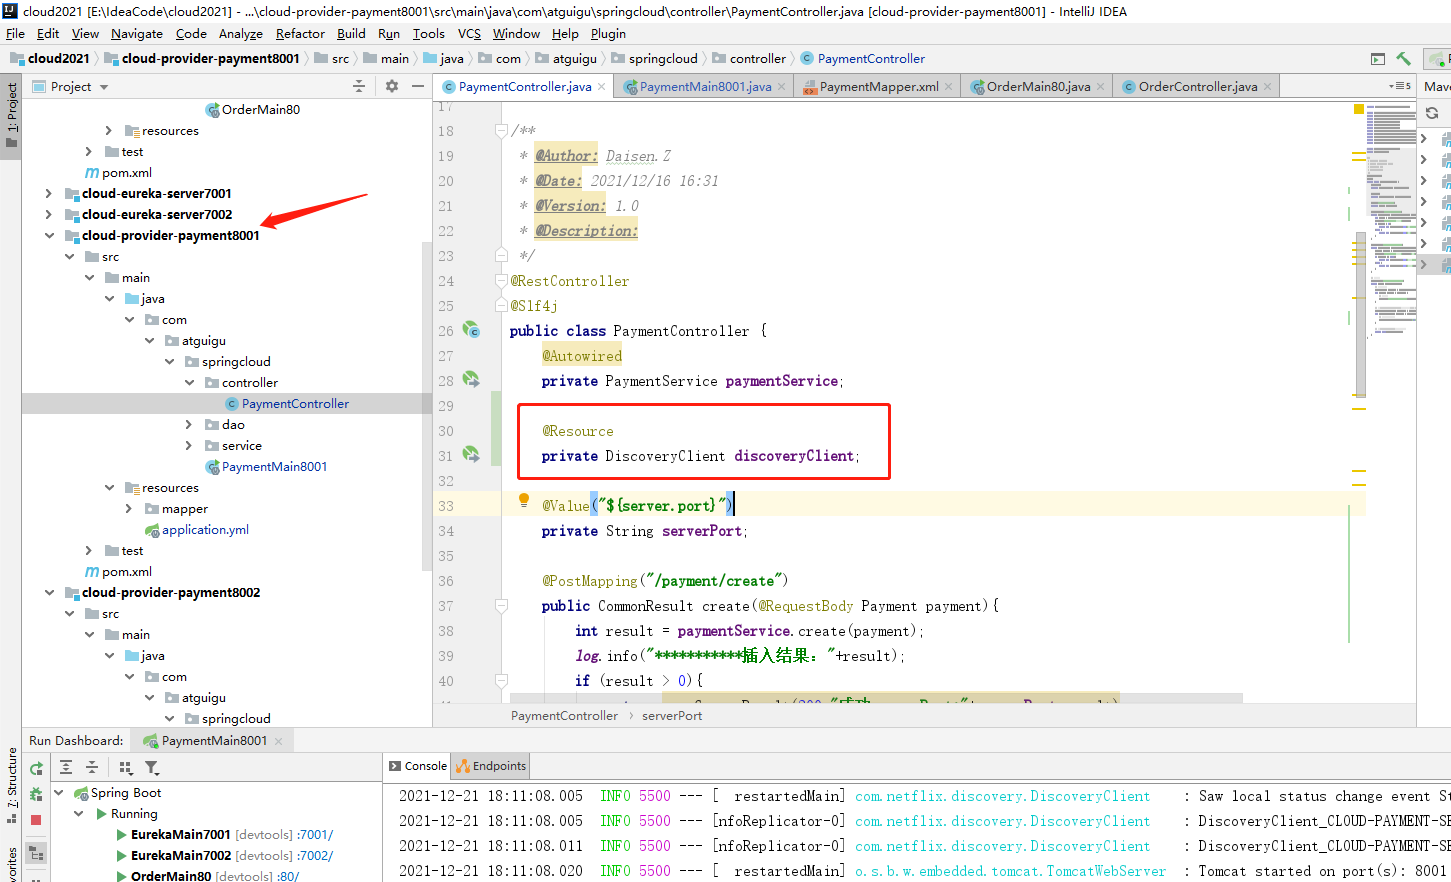
Task: Show hidden editor tabs list
Action: [x=1399, y=86]
